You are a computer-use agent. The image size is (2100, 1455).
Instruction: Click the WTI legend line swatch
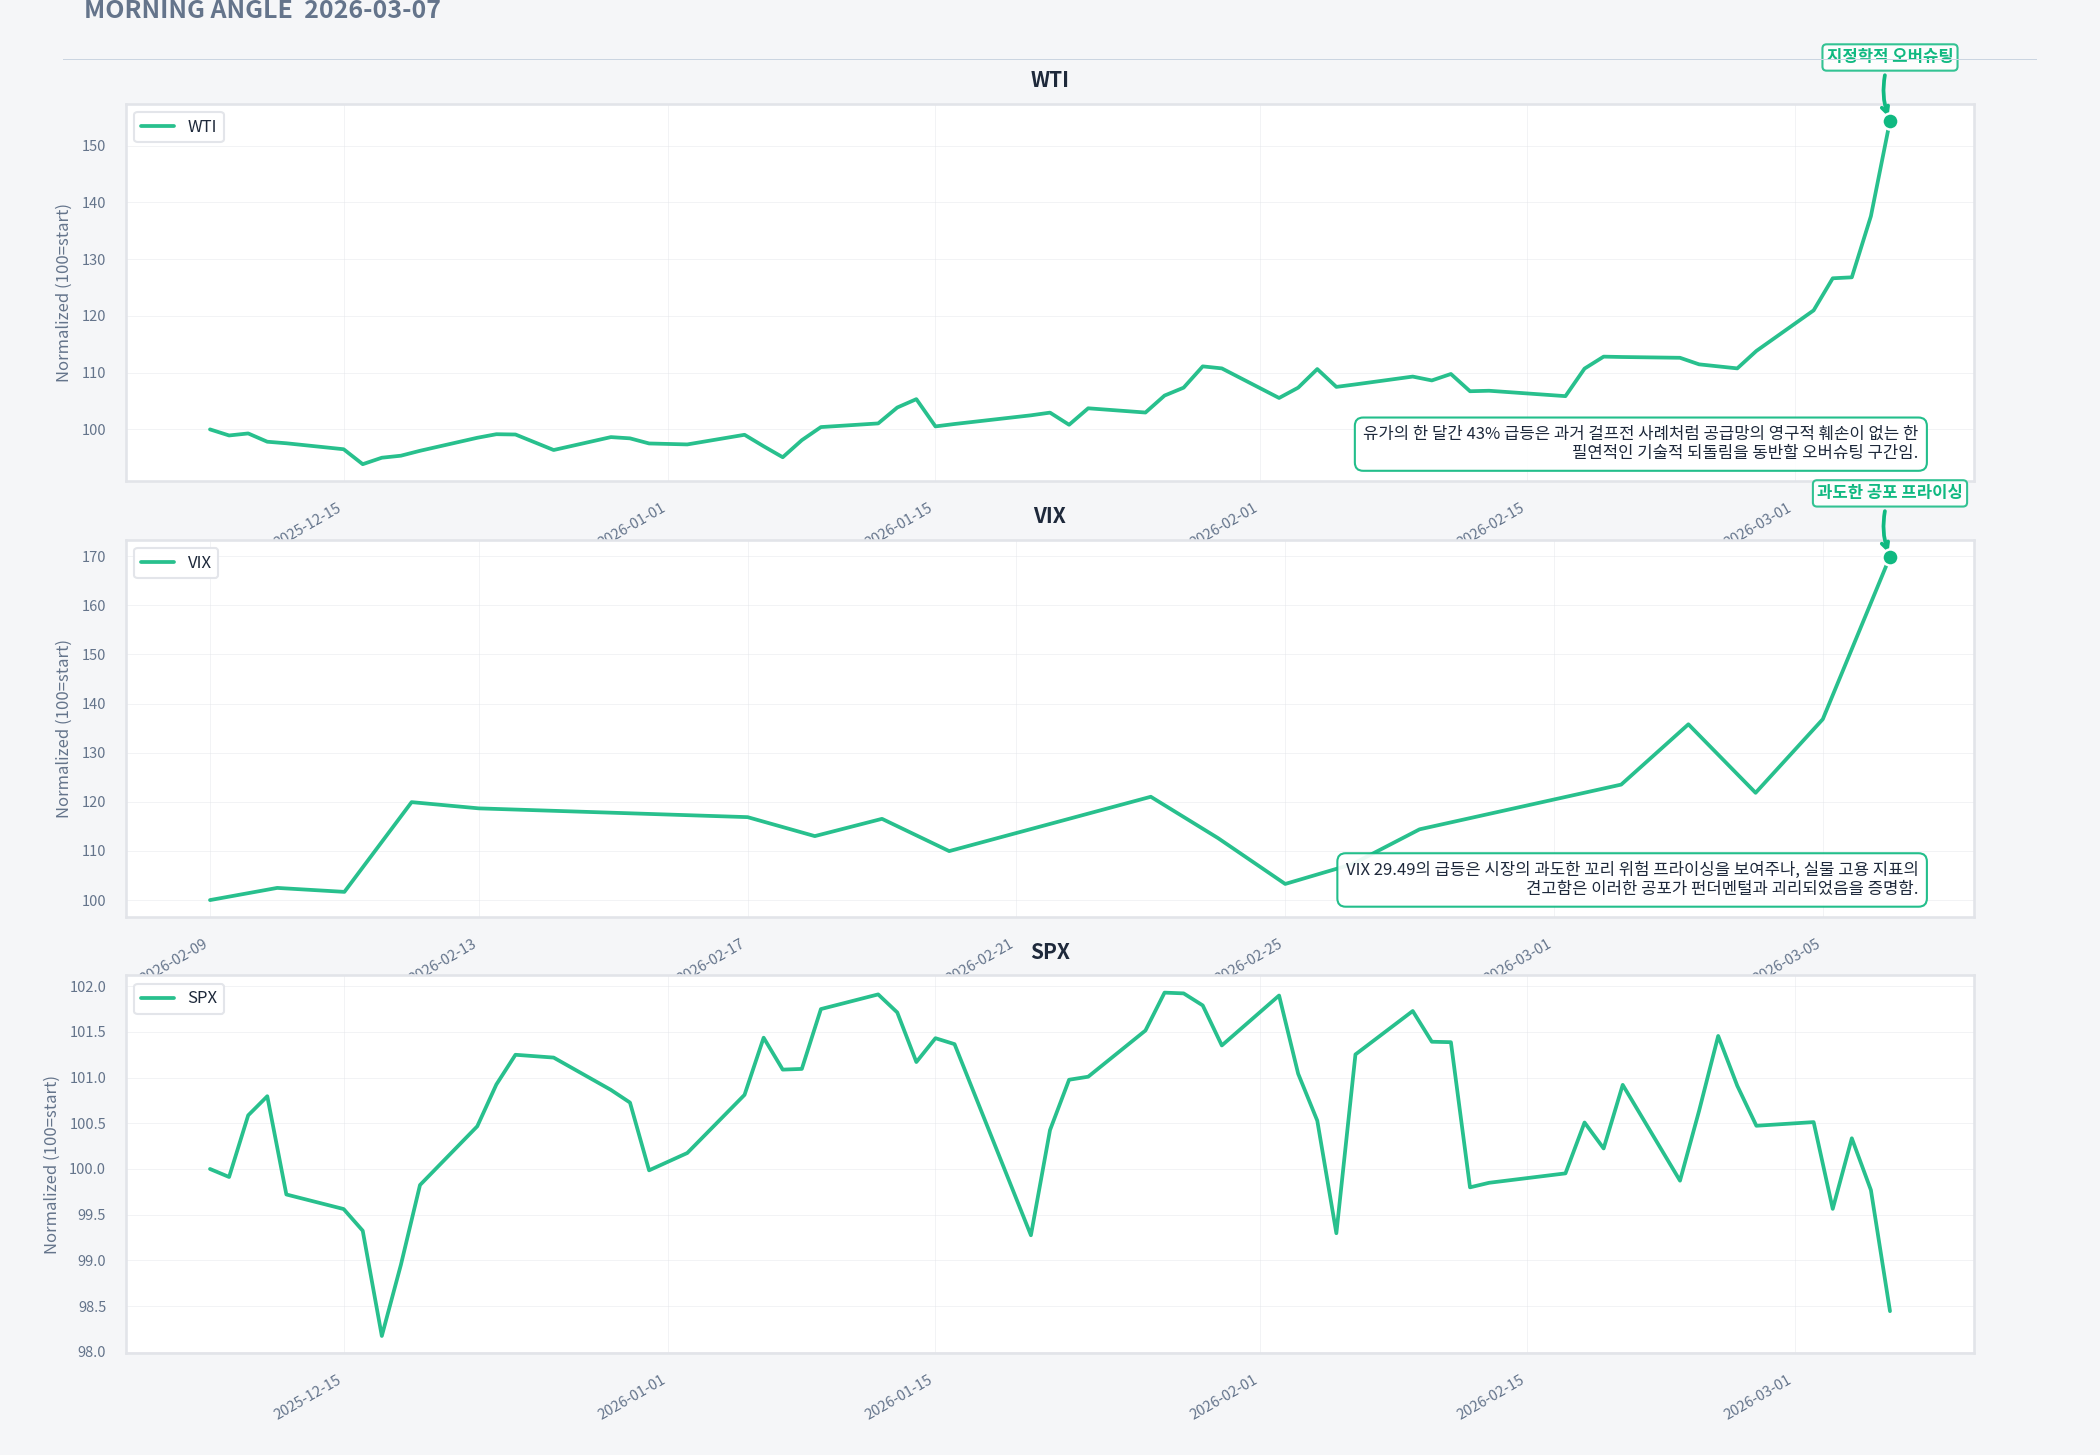point(158,127)
